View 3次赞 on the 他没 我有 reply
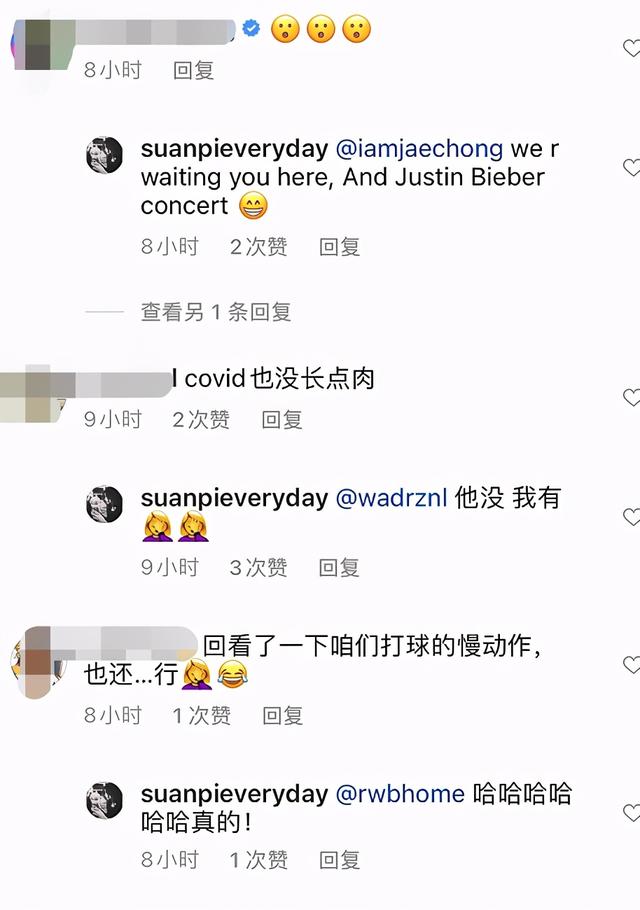640x910 pixels. (x=259, y=568)
